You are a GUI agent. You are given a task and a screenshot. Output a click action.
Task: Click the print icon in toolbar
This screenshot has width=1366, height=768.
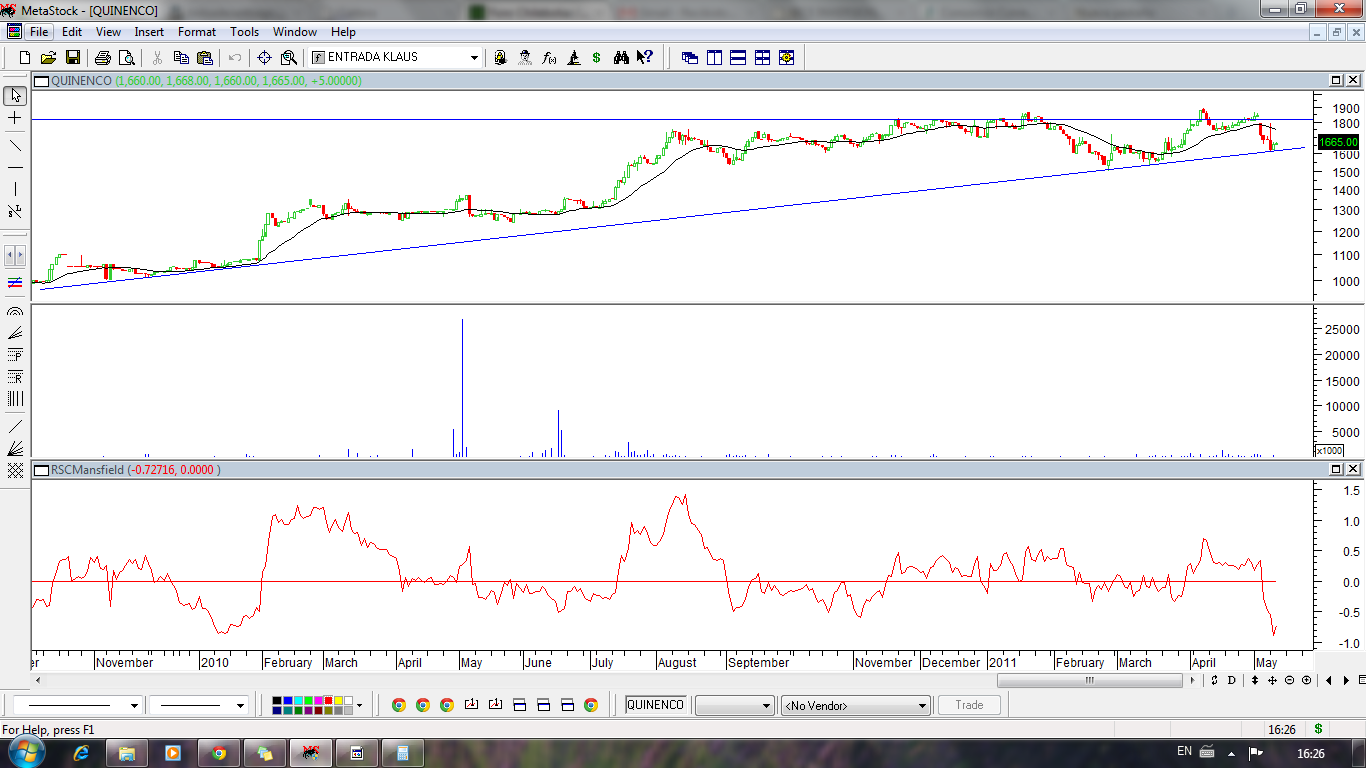point(103,58)
